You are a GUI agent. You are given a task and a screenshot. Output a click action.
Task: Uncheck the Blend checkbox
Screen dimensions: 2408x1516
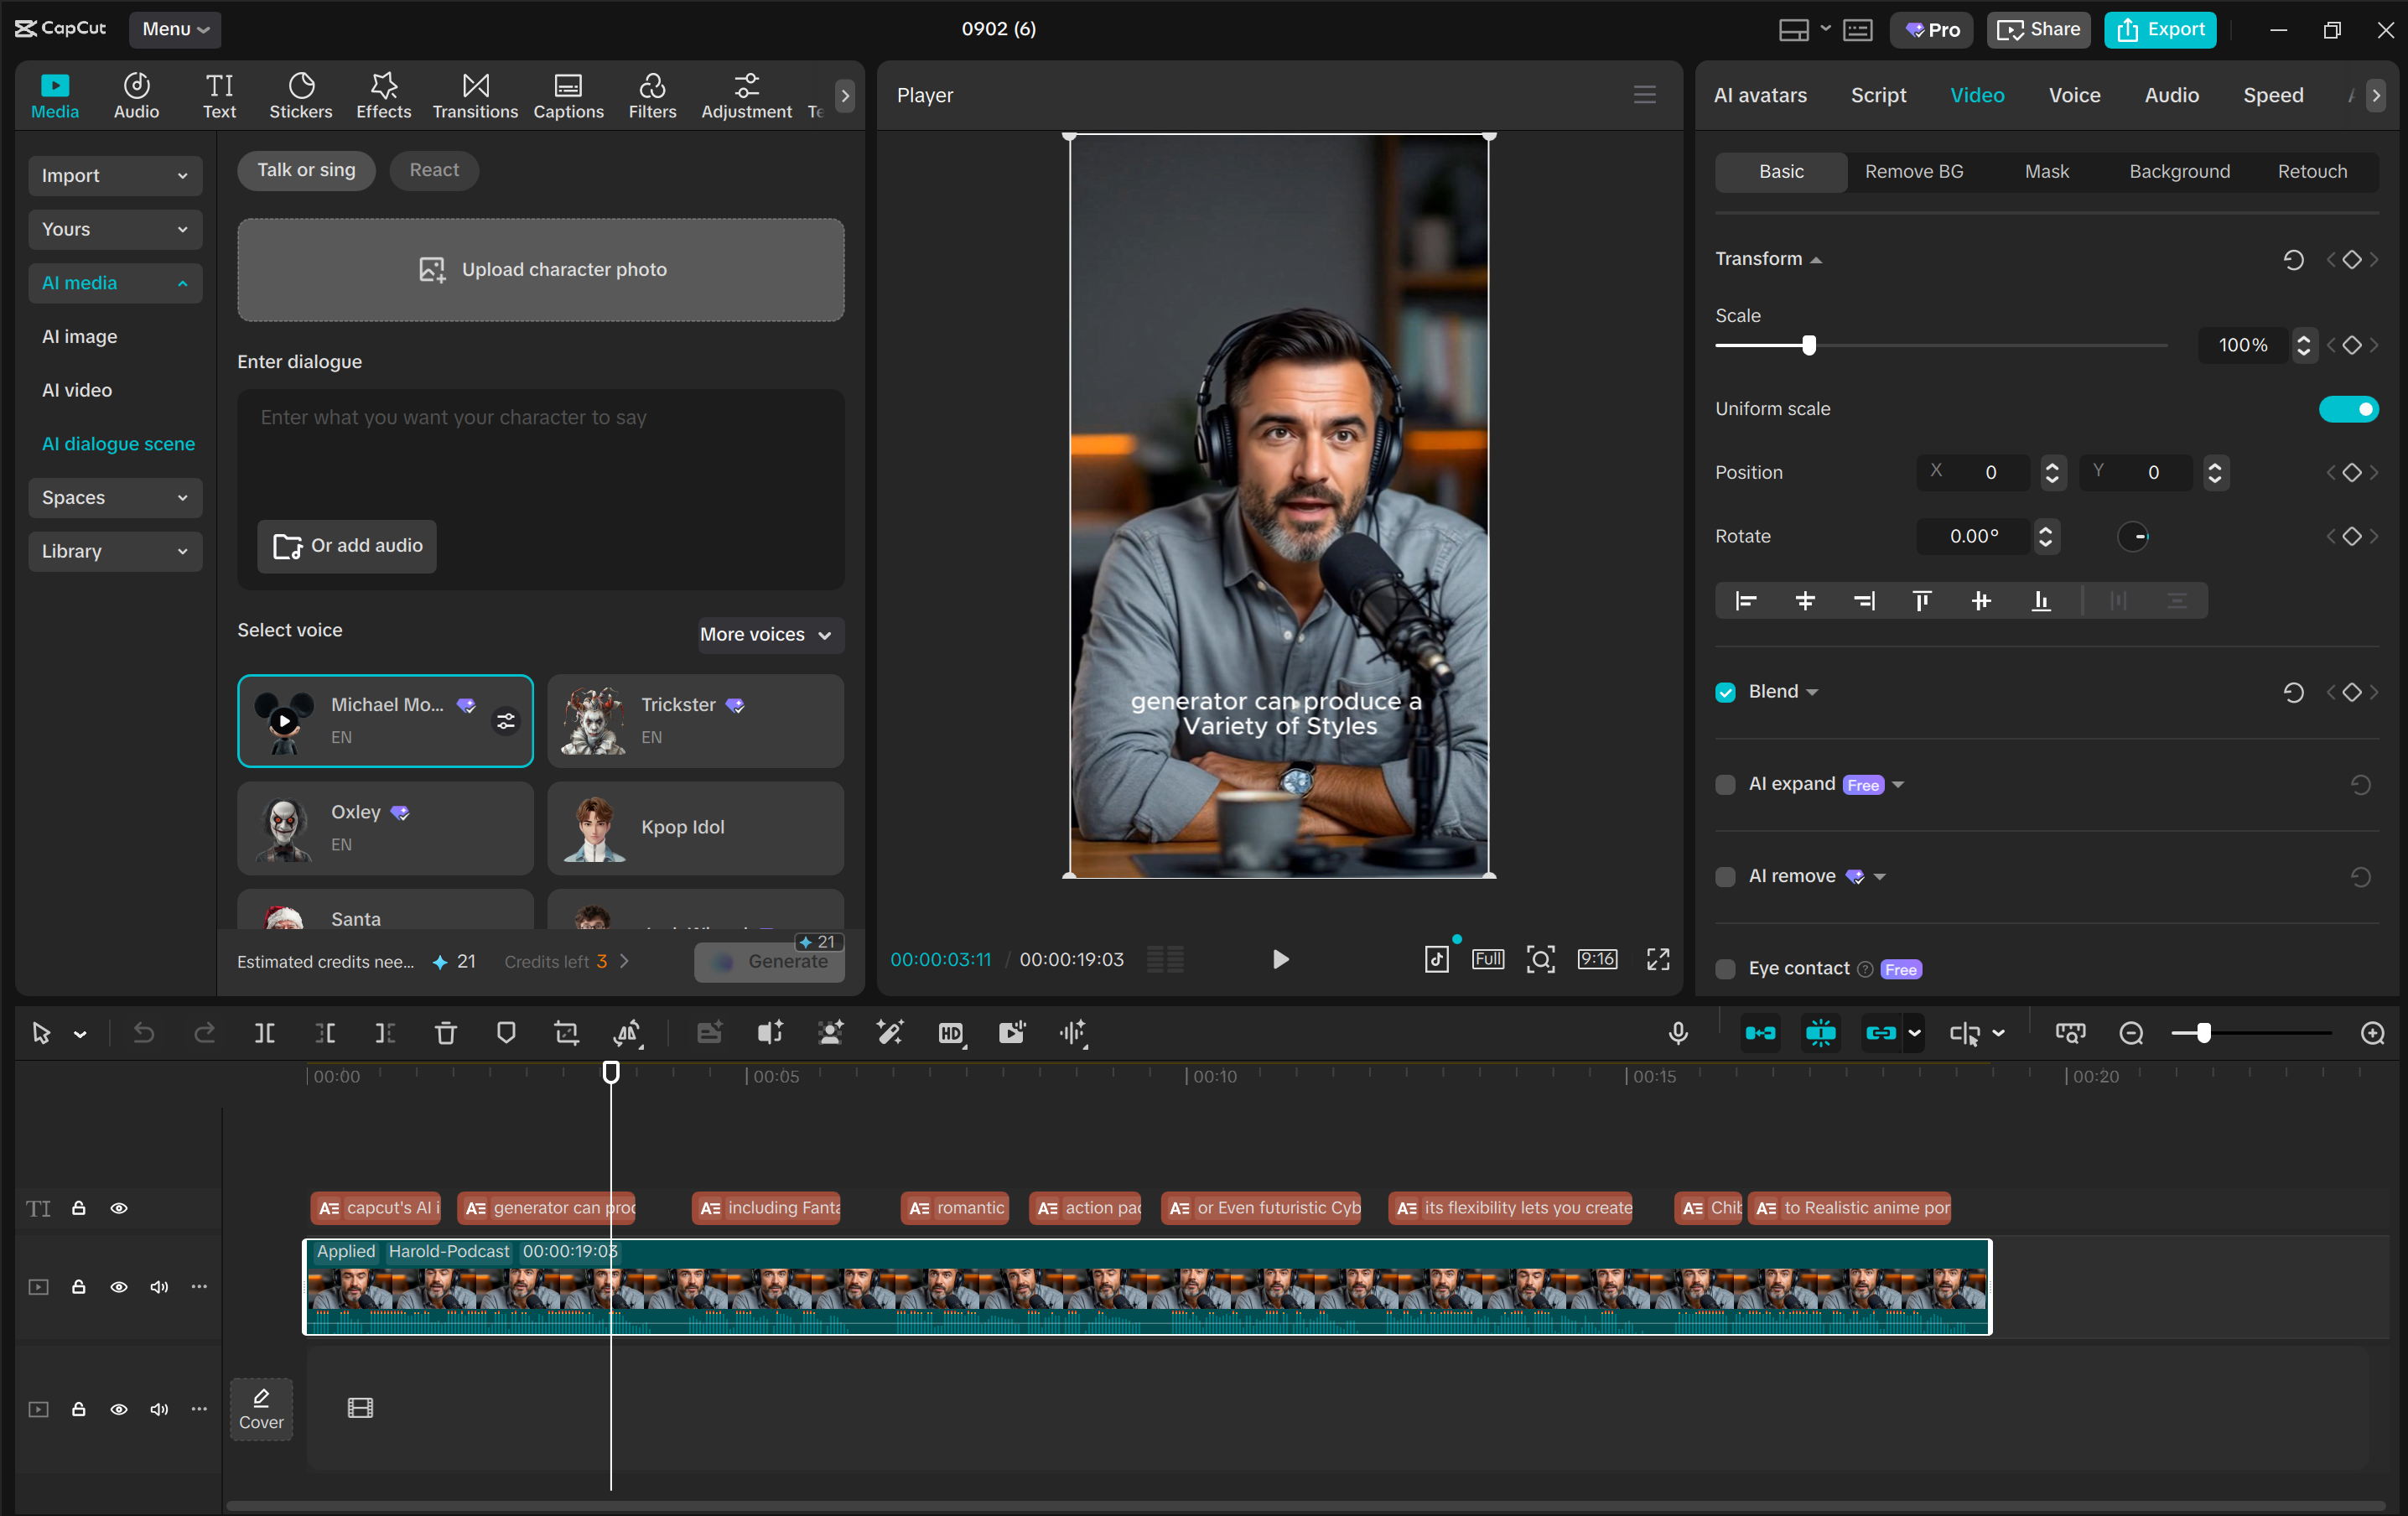1726,692
